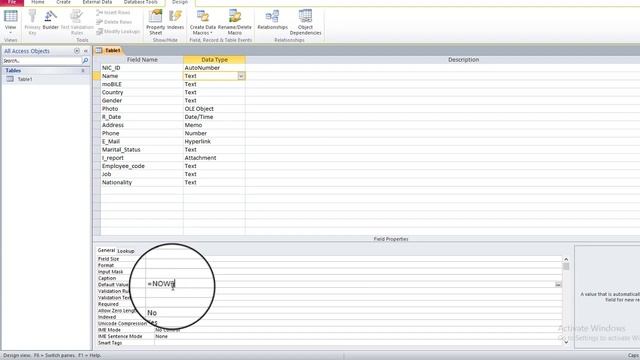640x360 pixels.
Task: Click Modify Lookups in the ribbon
Action: (118, 31)
